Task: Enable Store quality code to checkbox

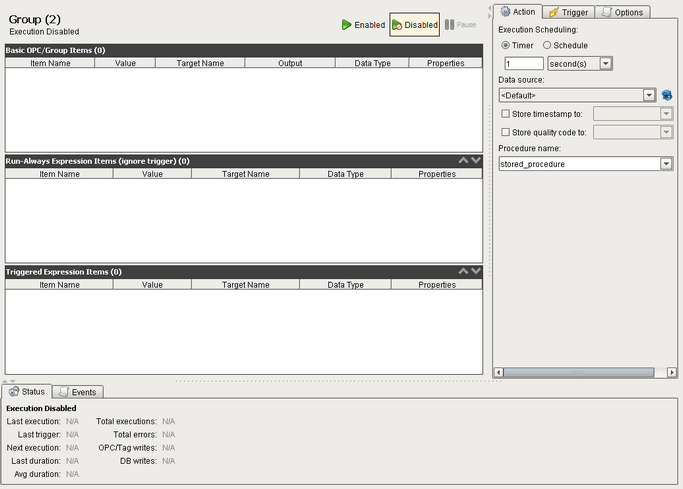Action: coord(505,132)
